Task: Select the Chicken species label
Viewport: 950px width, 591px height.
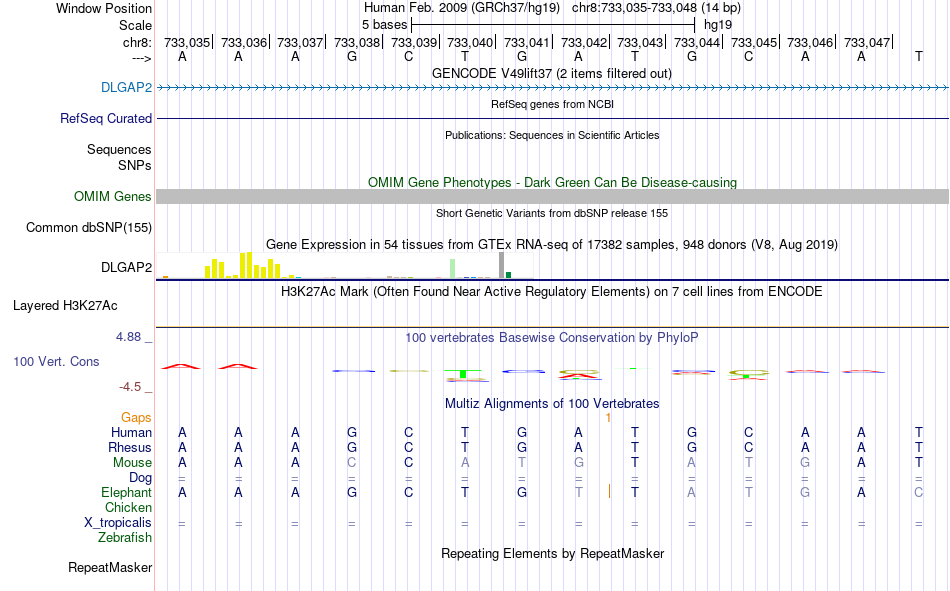Action: (x=128, y=507)
